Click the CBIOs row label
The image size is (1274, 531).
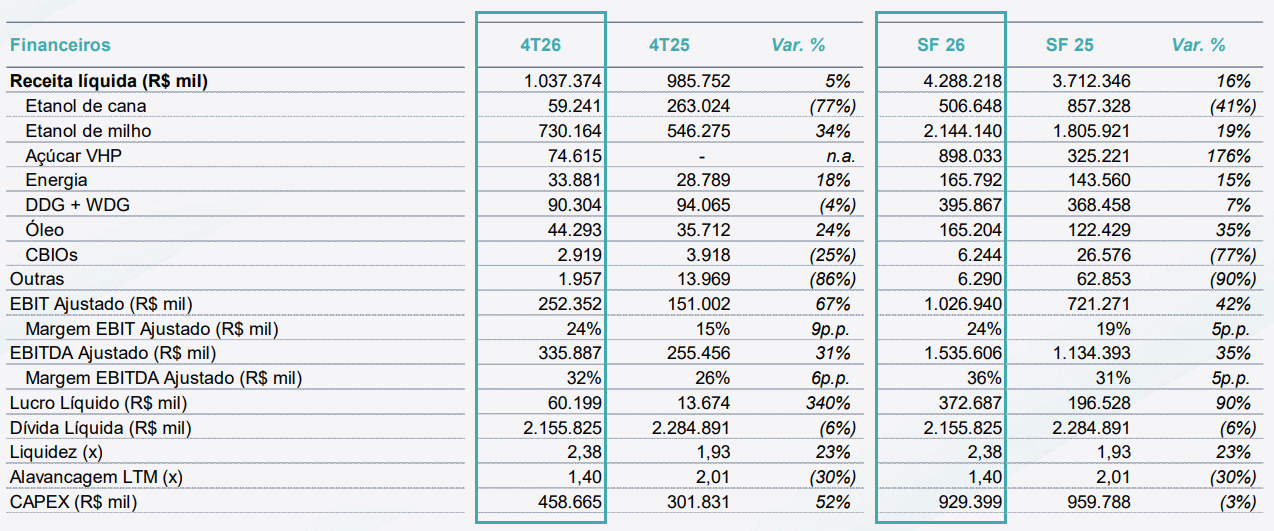click(x=52, y=255)
